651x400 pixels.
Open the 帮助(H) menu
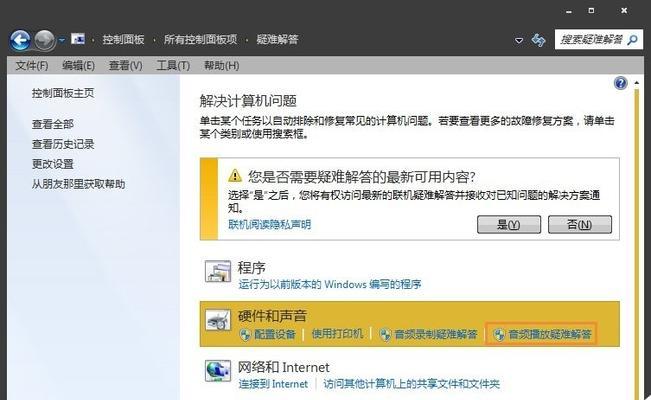pyautogui.click(x=221, y=65)
